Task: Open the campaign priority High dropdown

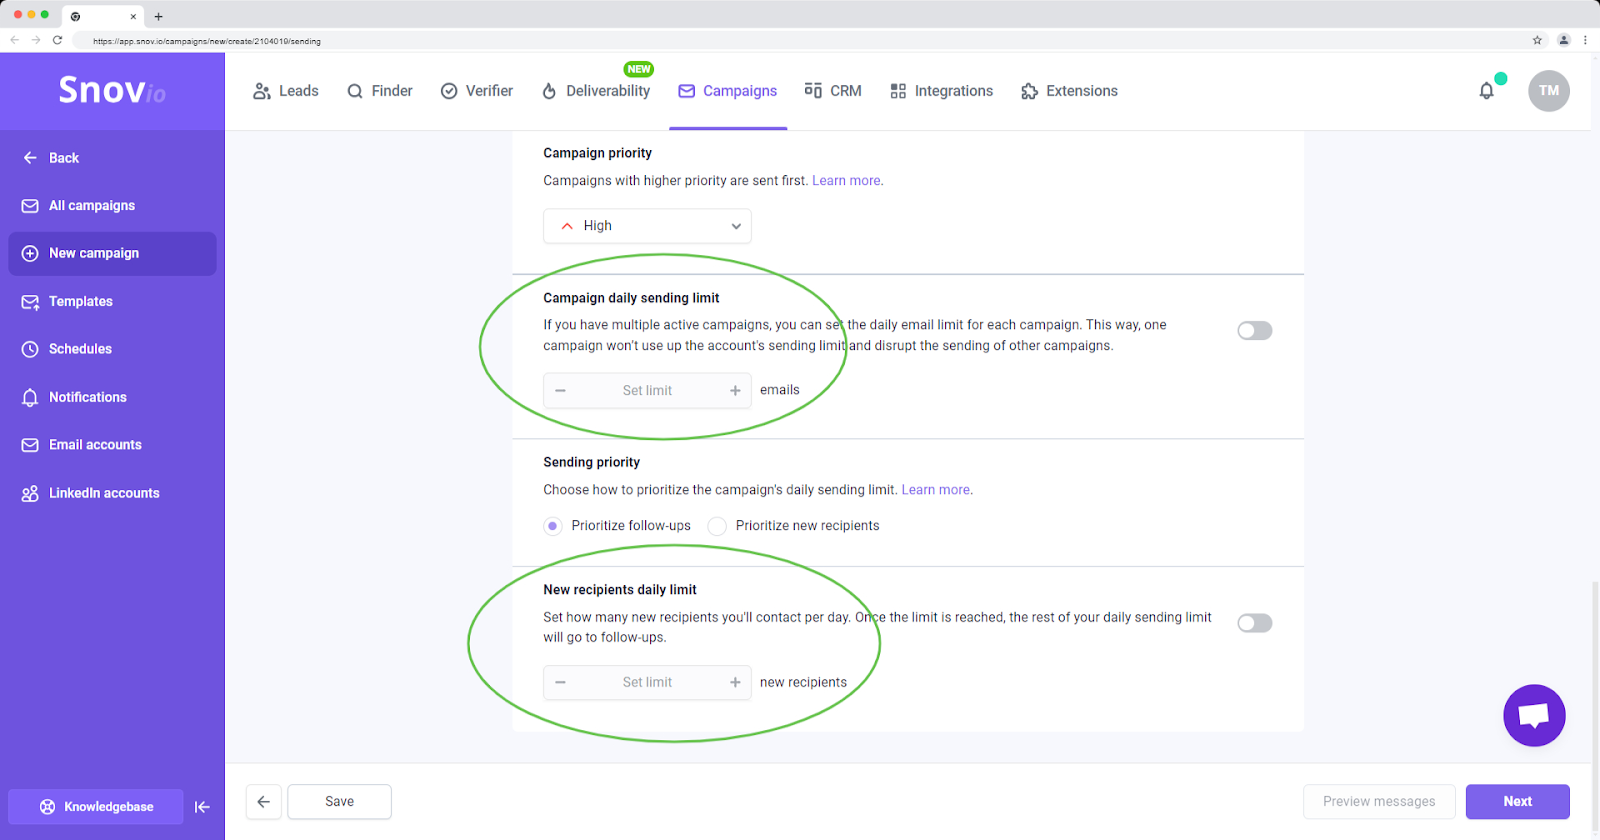Action: 647,226
